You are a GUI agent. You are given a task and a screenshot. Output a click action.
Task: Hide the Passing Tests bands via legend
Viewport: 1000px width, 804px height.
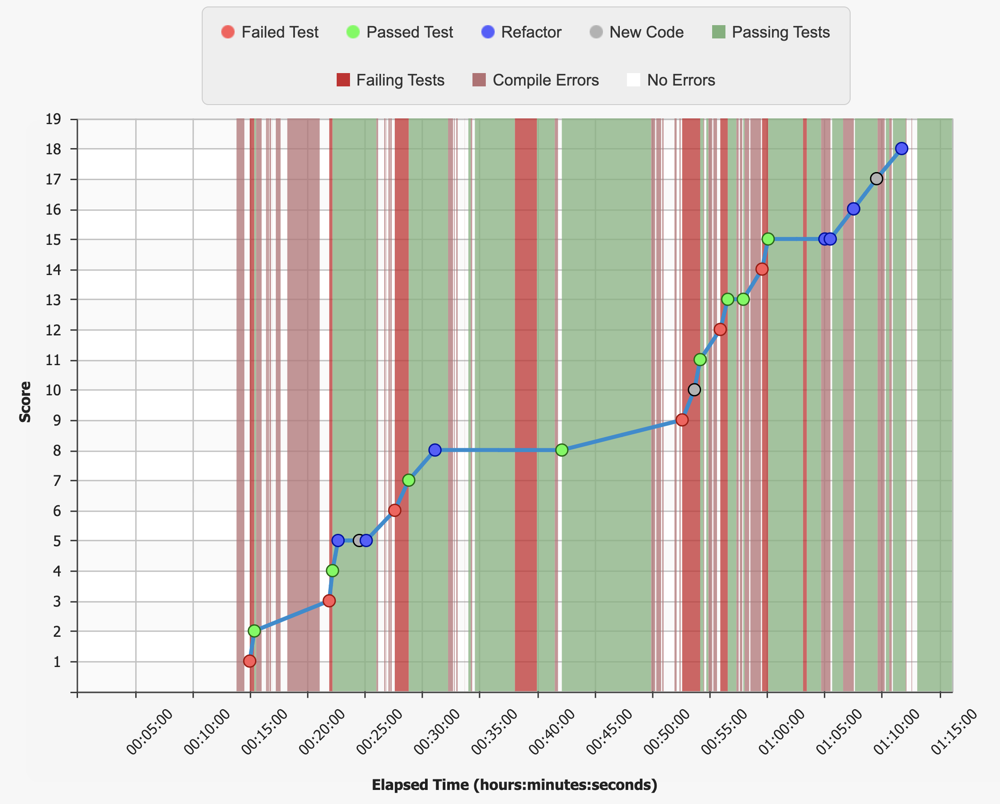pyautogui.click(x=771, y=32)
